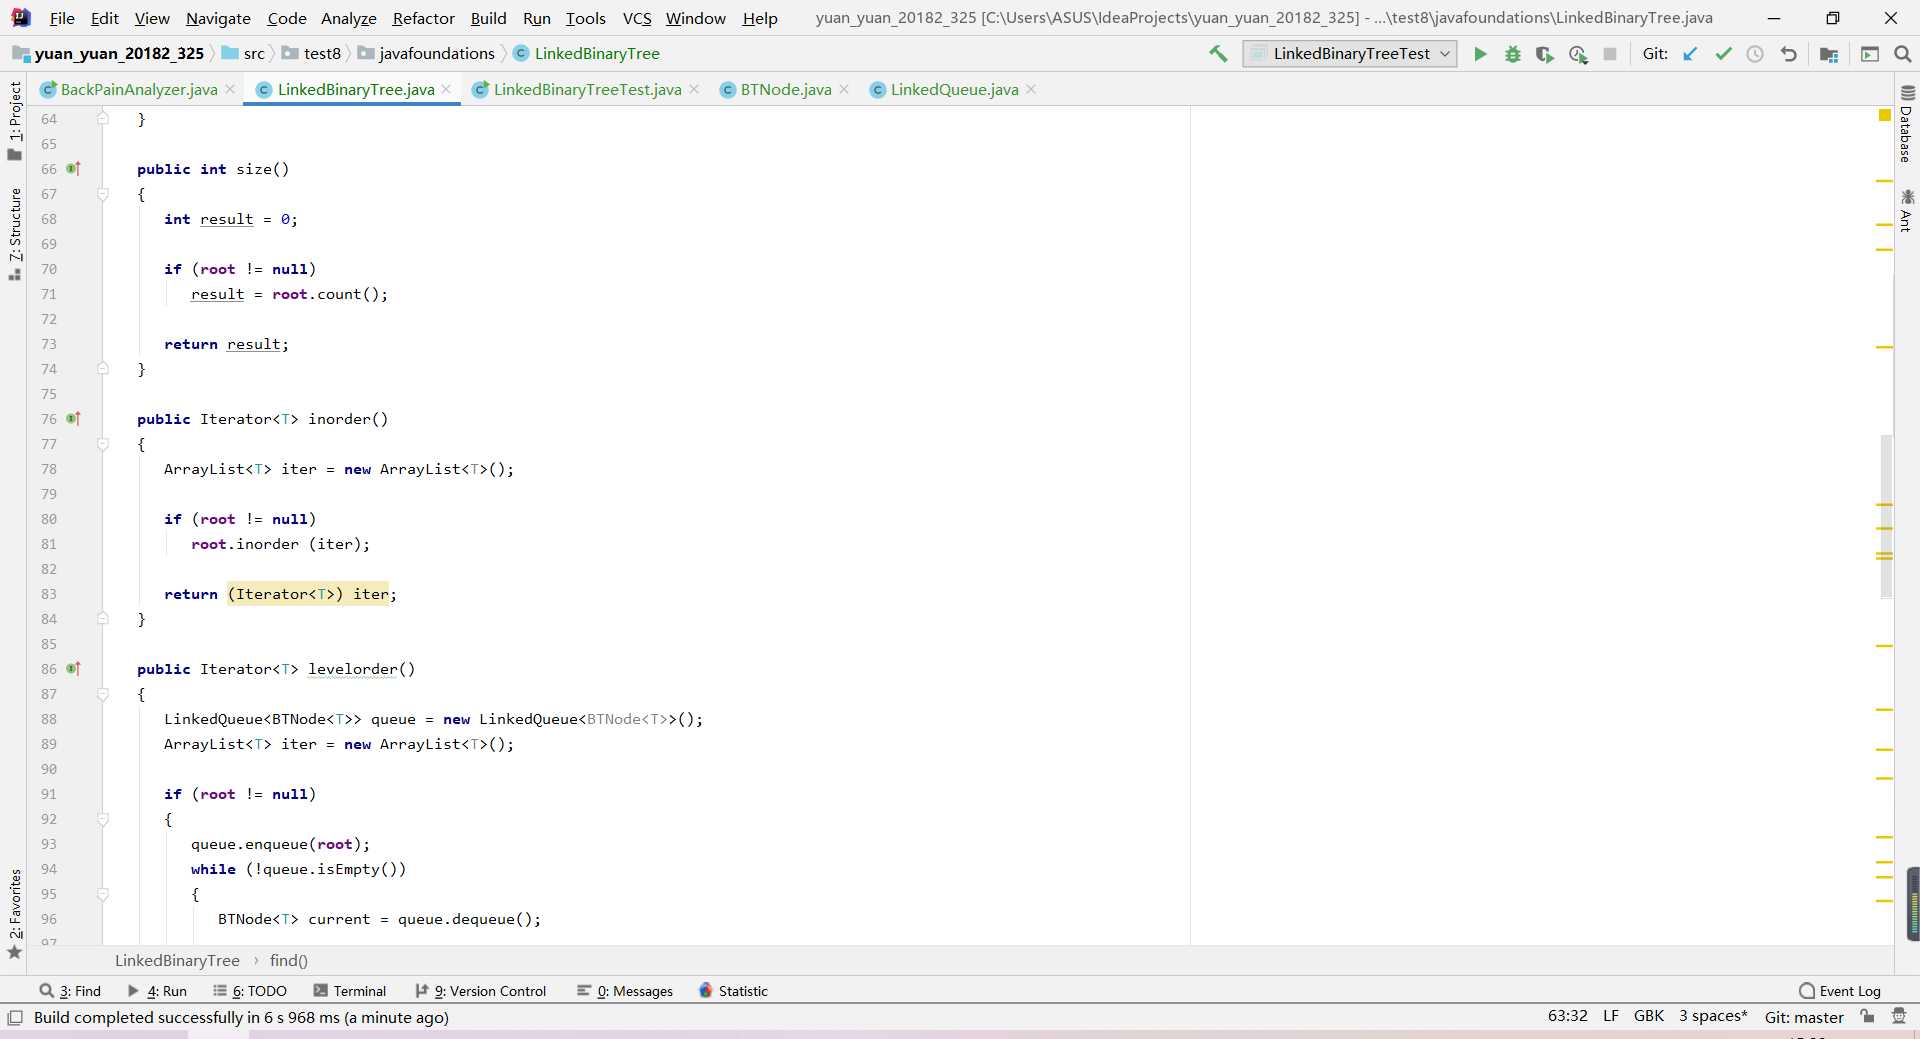Change file encoding GBK in status bar
This screenshot has height=1039, width=1920.
coord(1648,1016)
